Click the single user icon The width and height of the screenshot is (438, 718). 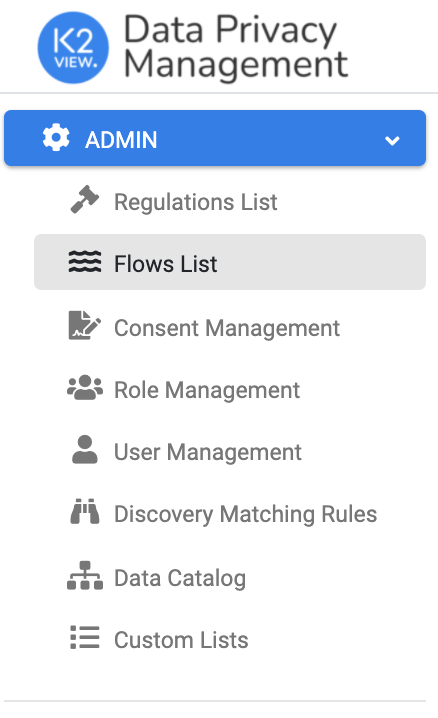click(85, 450)
